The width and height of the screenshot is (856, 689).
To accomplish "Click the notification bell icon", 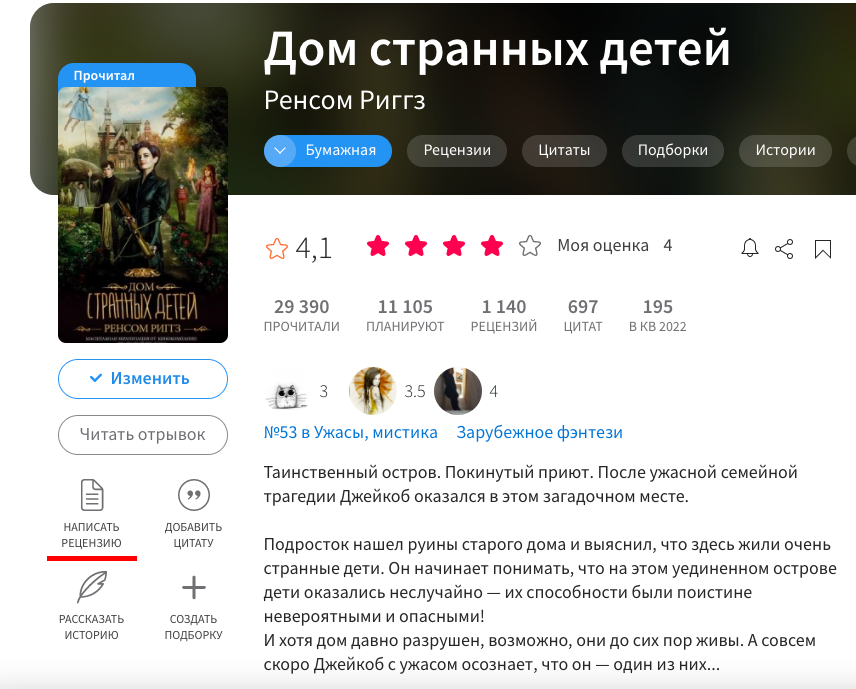I will 750,248.
